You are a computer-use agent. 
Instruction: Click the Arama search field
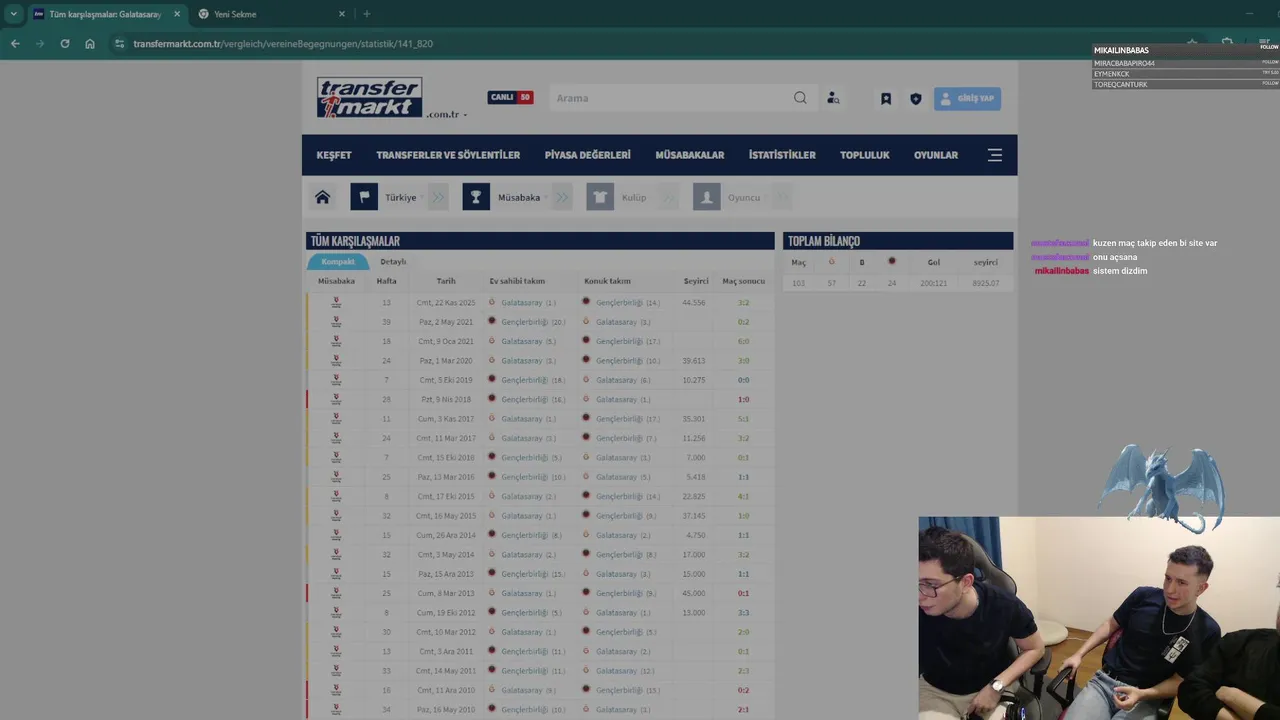pyautogui.click(x=670, y=98)
